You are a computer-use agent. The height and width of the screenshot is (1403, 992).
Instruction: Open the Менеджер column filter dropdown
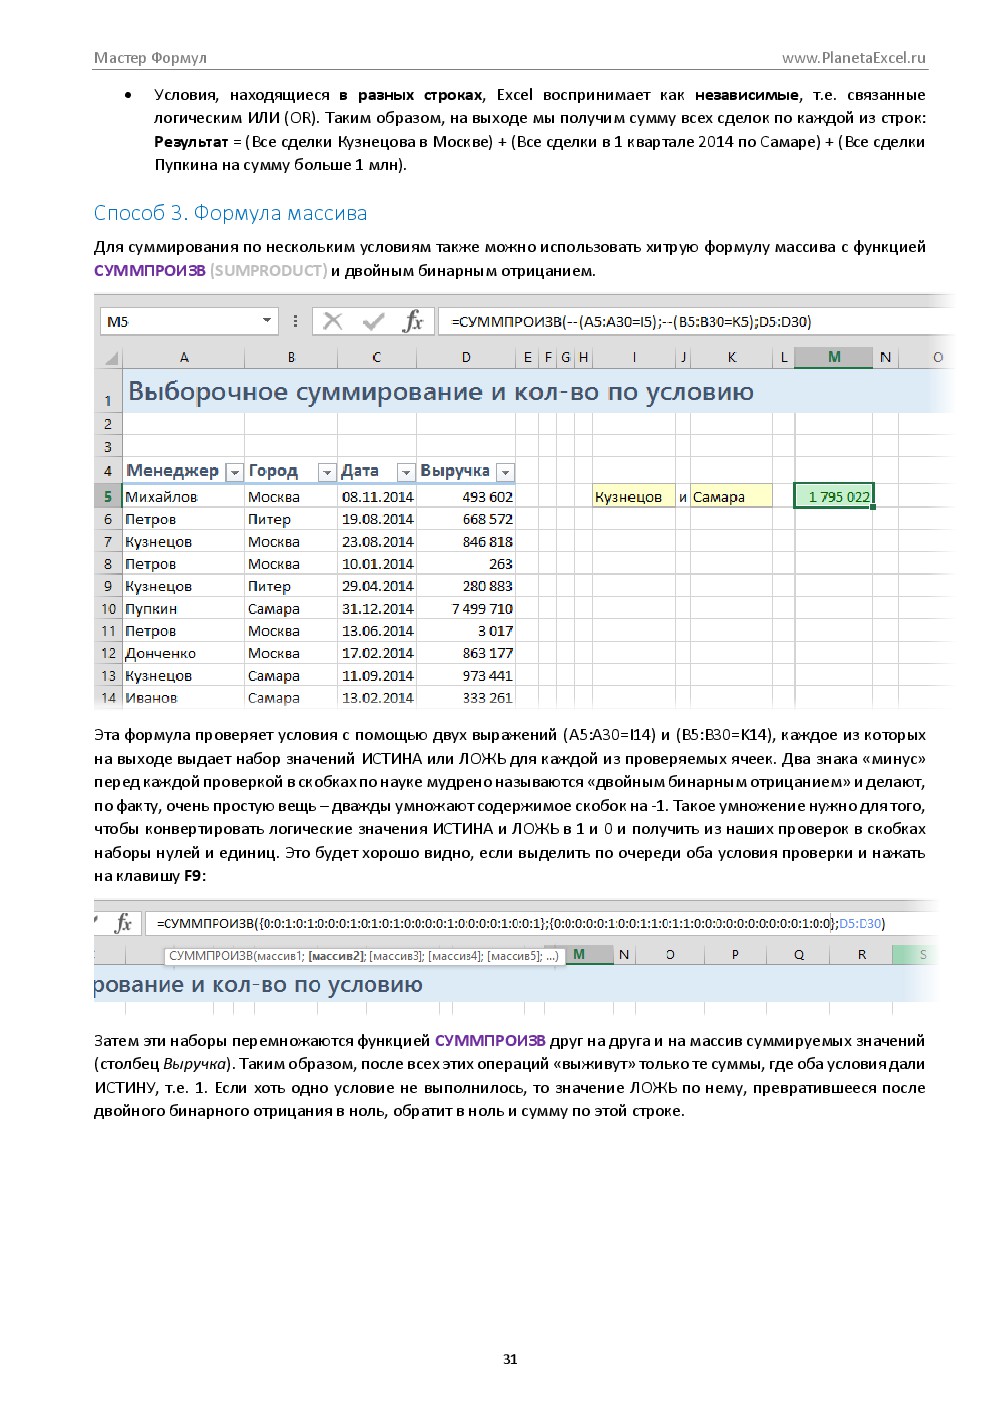point(235,472)
